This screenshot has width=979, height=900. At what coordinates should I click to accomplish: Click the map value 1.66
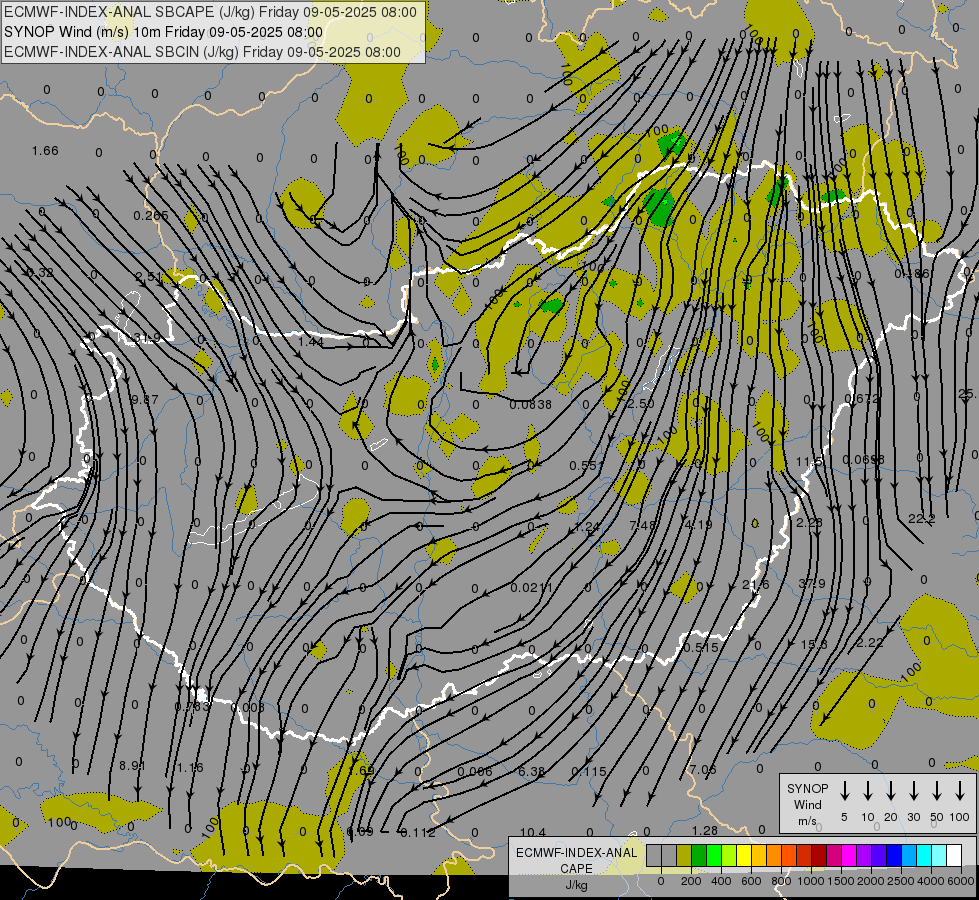(x=45, y=151)
